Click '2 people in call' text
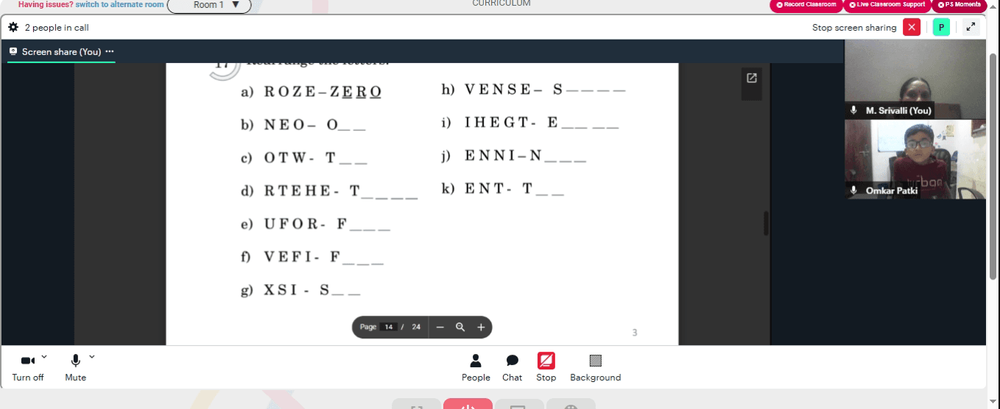This screenshot has height=409, width=1000. [x=57, y=27]
